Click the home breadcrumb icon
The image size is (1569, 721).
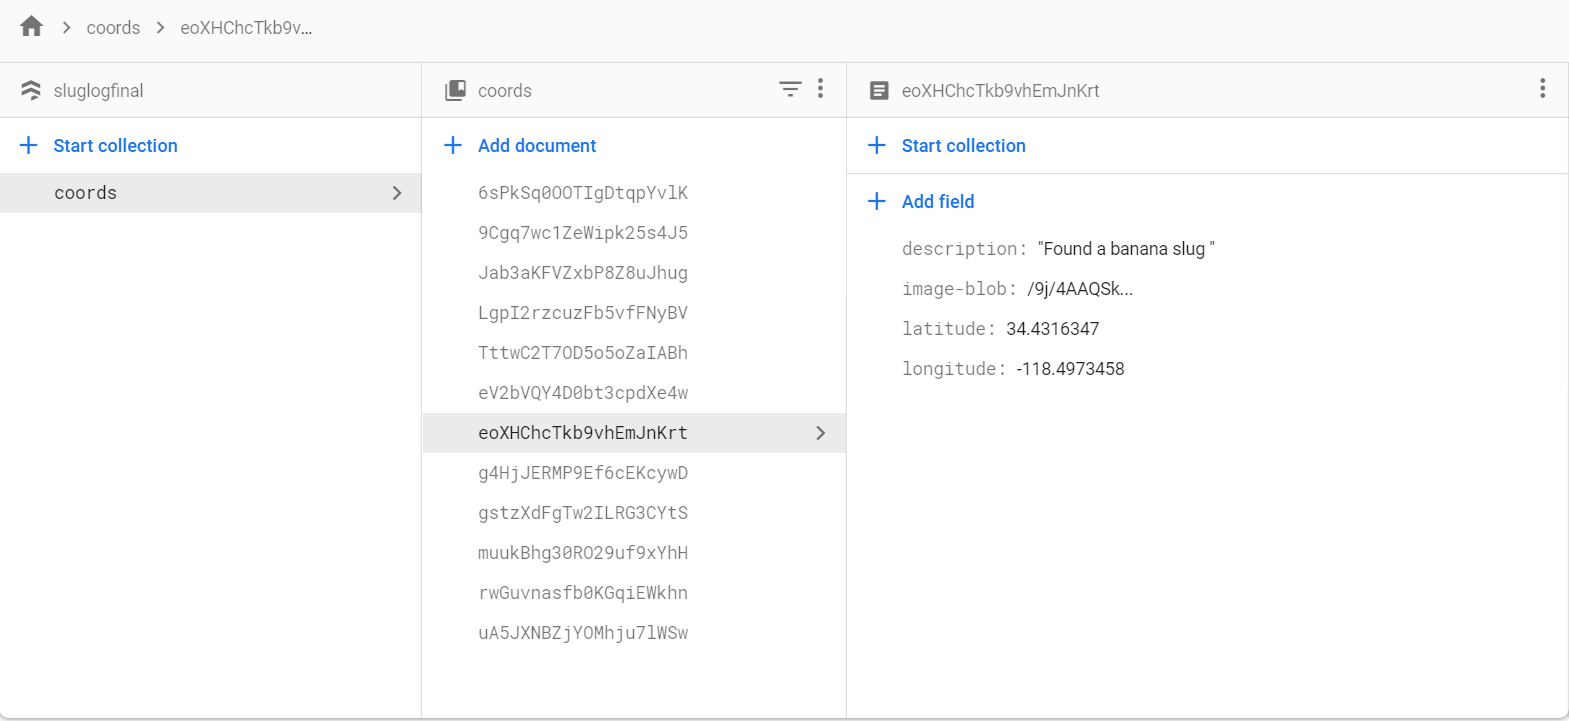pyautogui.click(x=32, y=27)
